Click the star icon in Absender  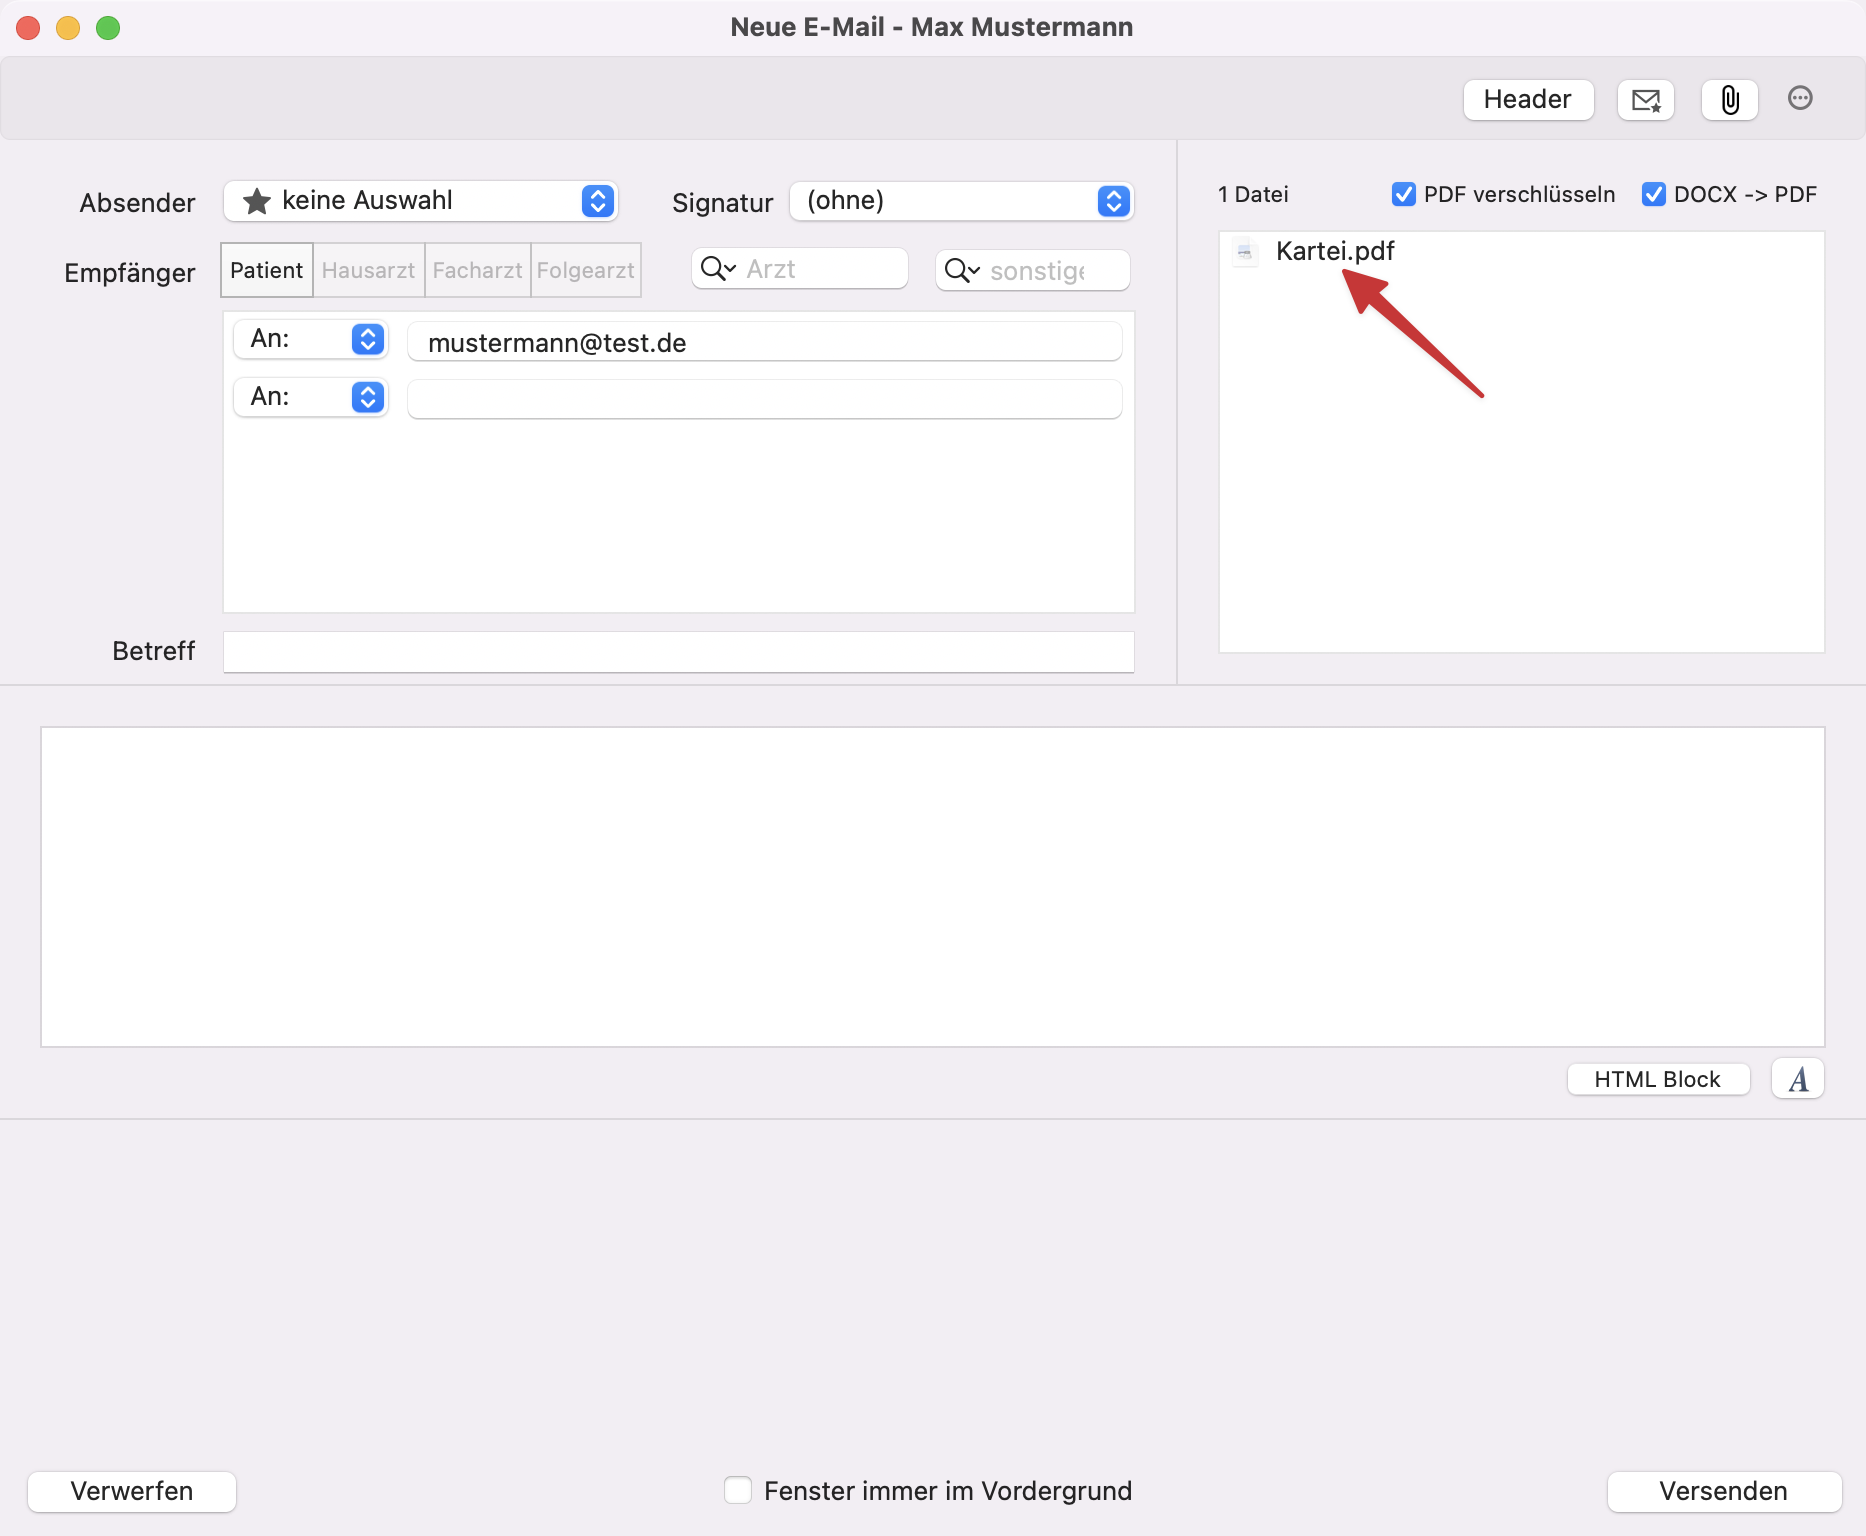257,201
